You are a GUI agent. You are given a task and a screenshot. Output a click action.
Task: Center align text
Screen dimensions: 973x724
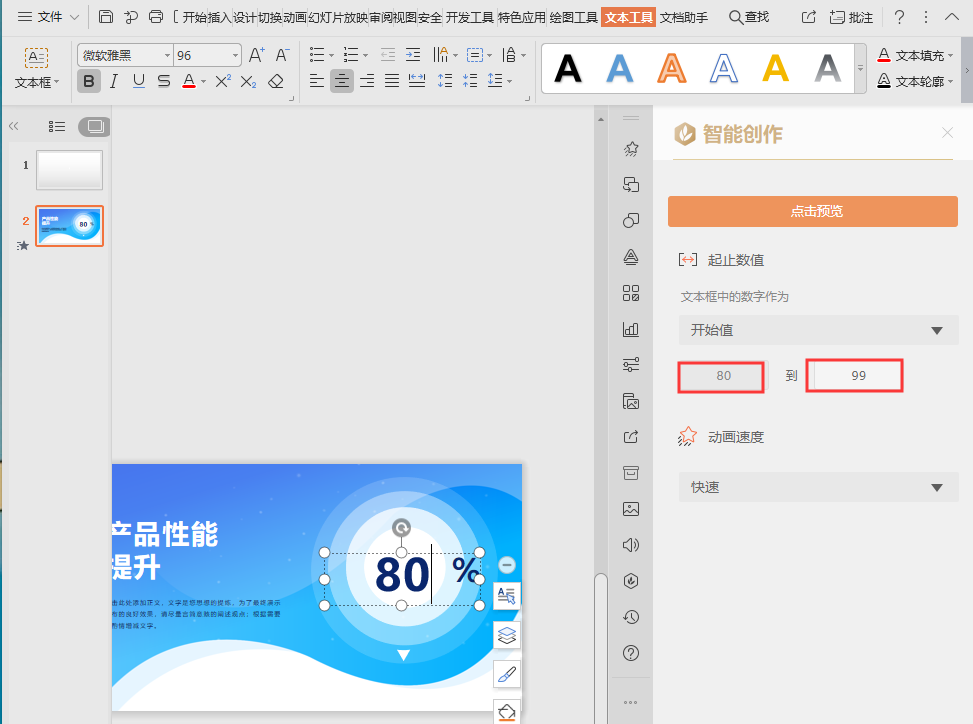(341, 81)
